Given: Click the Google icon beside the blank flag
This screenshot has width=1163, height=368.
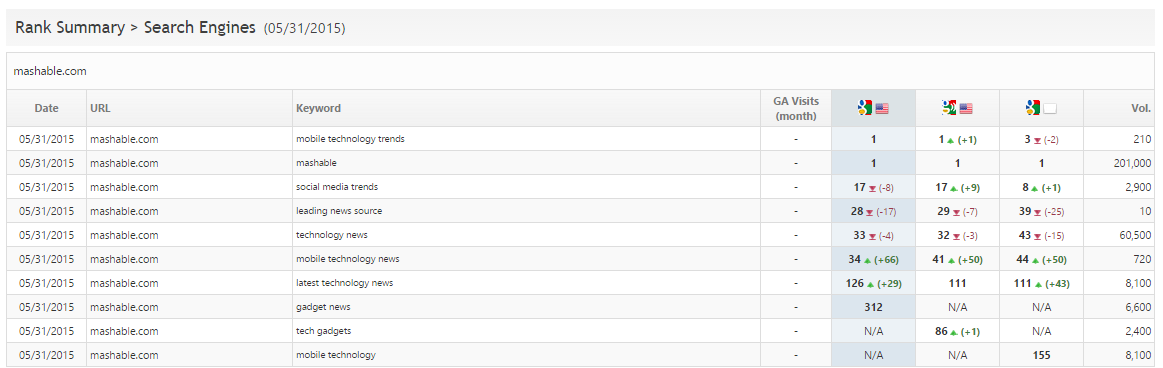Looking at the screenshot, I should (1033, 108).
